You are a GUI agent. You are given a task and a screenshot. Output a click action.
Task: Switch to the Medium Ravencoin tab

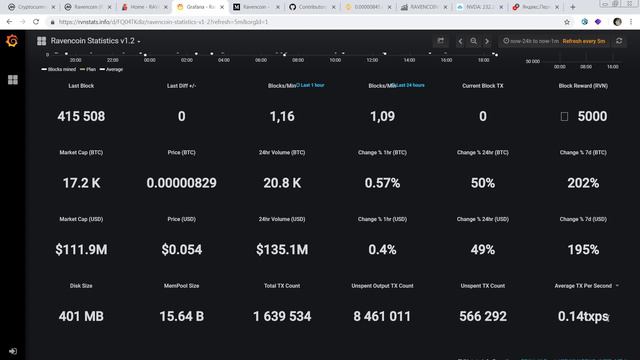pyautogui.click(x=256, y=7)
